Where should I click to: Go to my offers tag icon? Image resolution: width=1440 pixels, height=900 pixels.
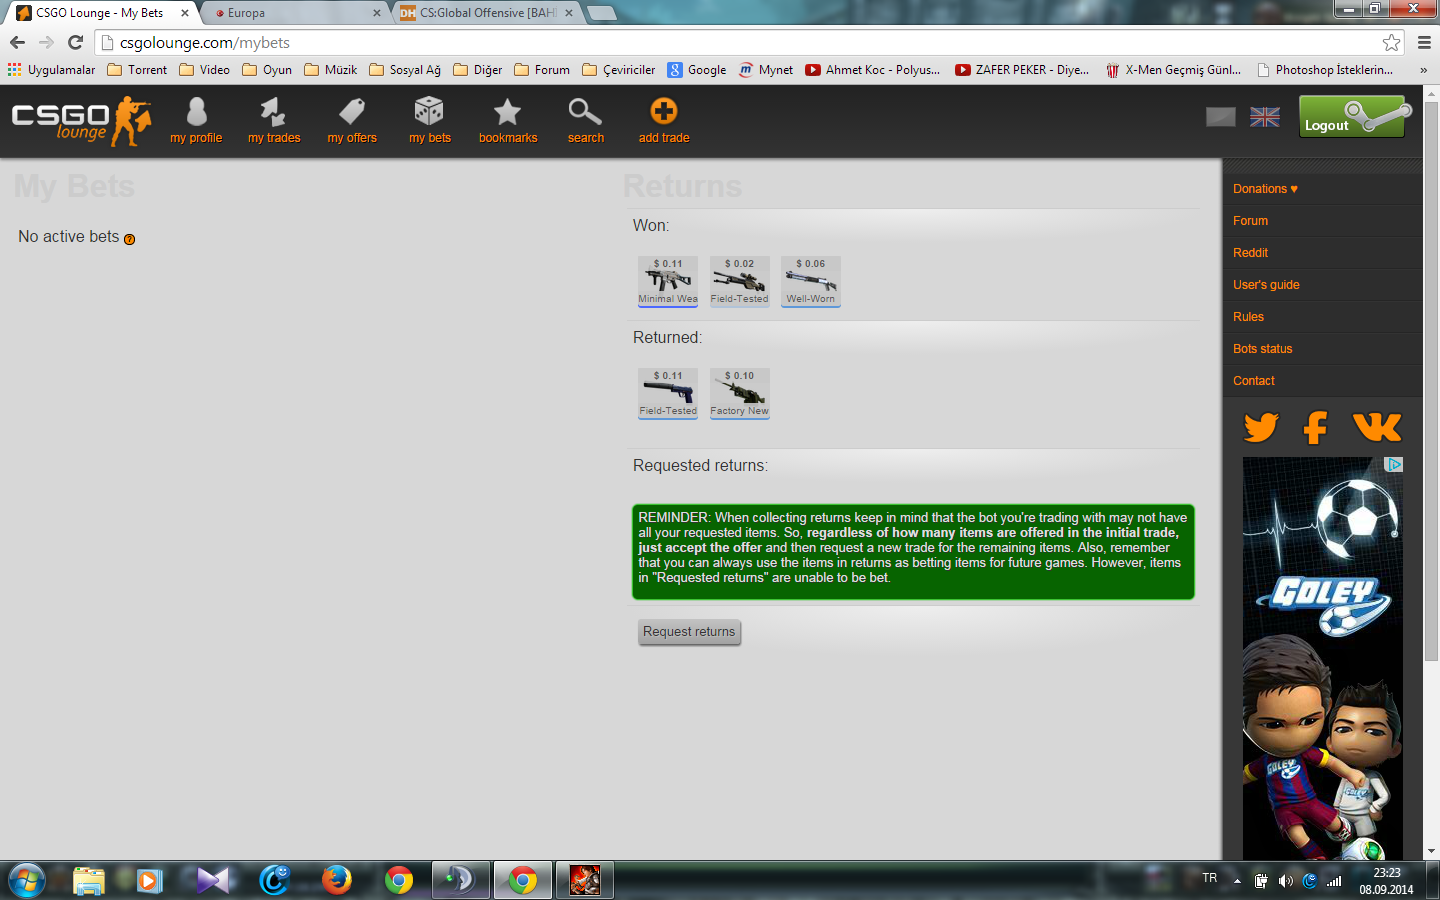(352, 111)
